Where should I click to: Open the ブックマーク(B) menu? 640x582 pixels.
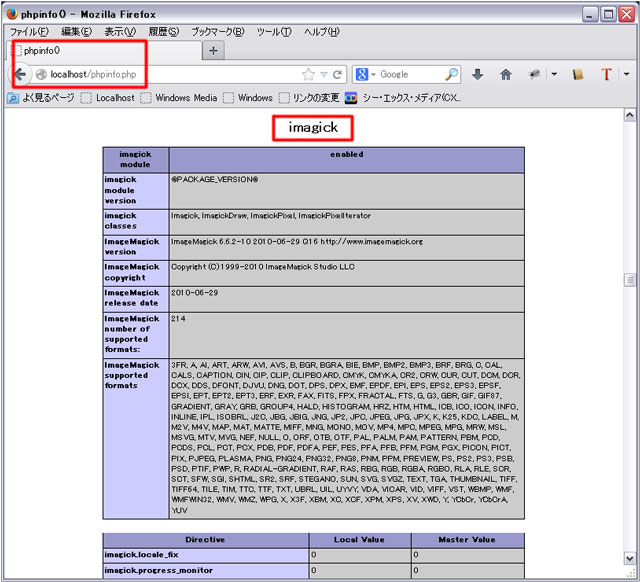218,32
